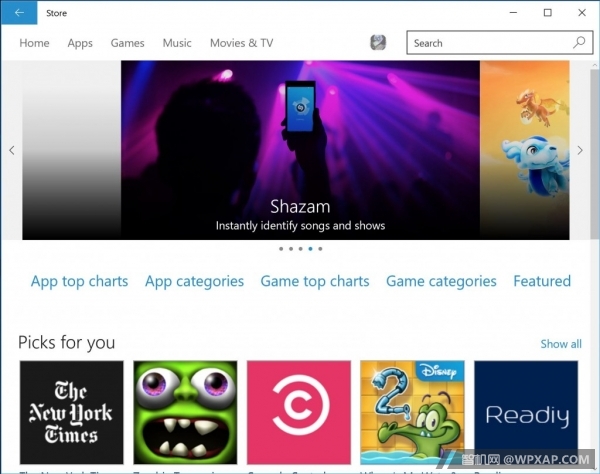The width and height of the screenshot is (600, 474).
Task: Go to the Music section
Action: 177,43
